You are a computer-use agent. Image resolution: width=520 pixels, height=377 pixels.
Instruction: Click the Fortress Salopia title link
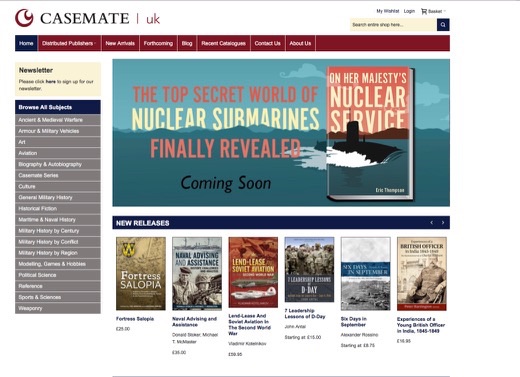tap(135, 319)
